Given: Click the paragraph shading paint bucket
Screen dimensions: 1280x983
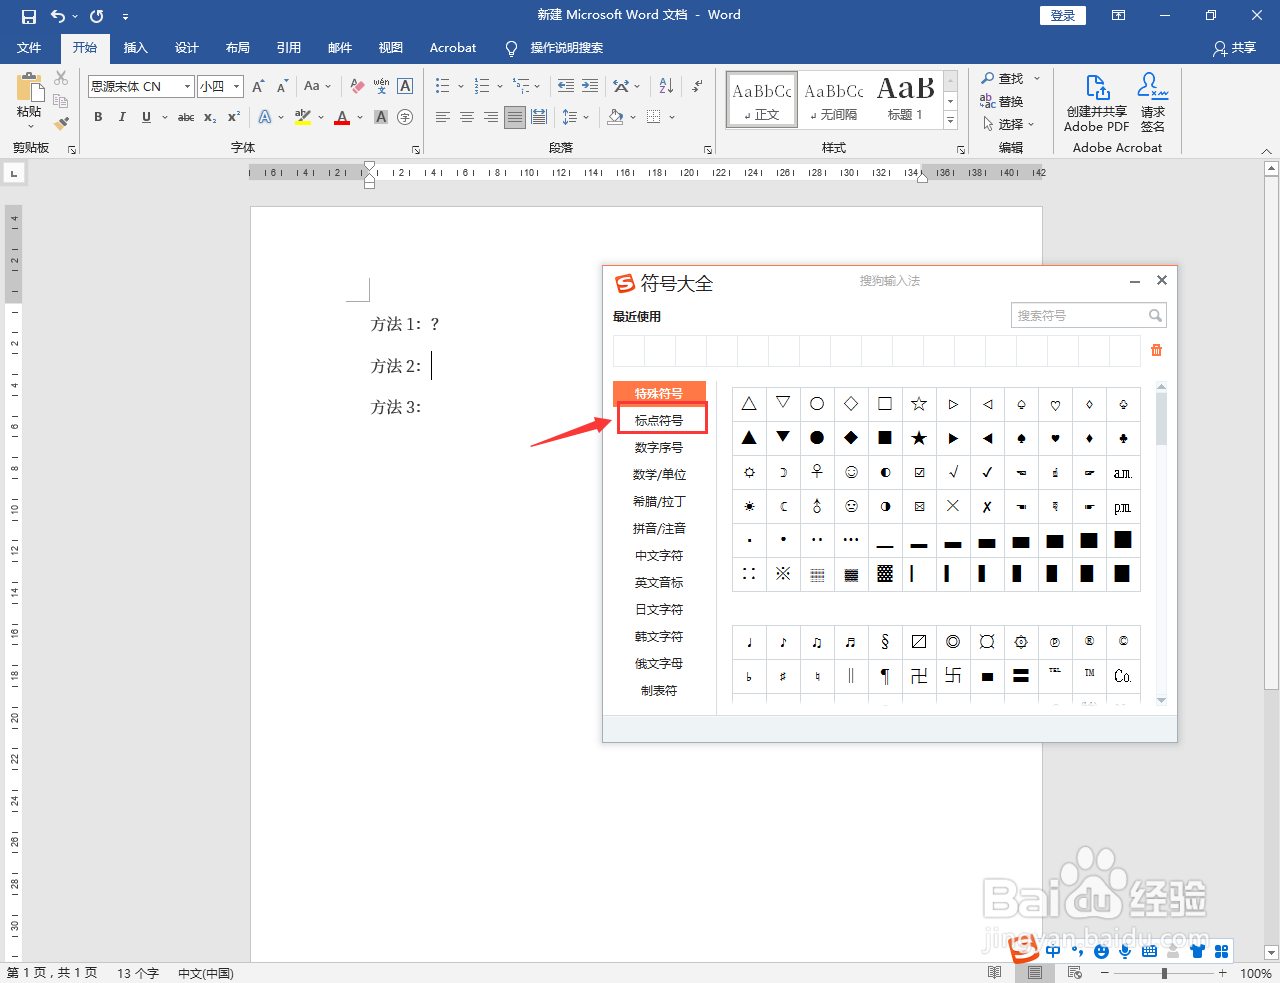Looking at the screenshot, I should pos(616,117).
